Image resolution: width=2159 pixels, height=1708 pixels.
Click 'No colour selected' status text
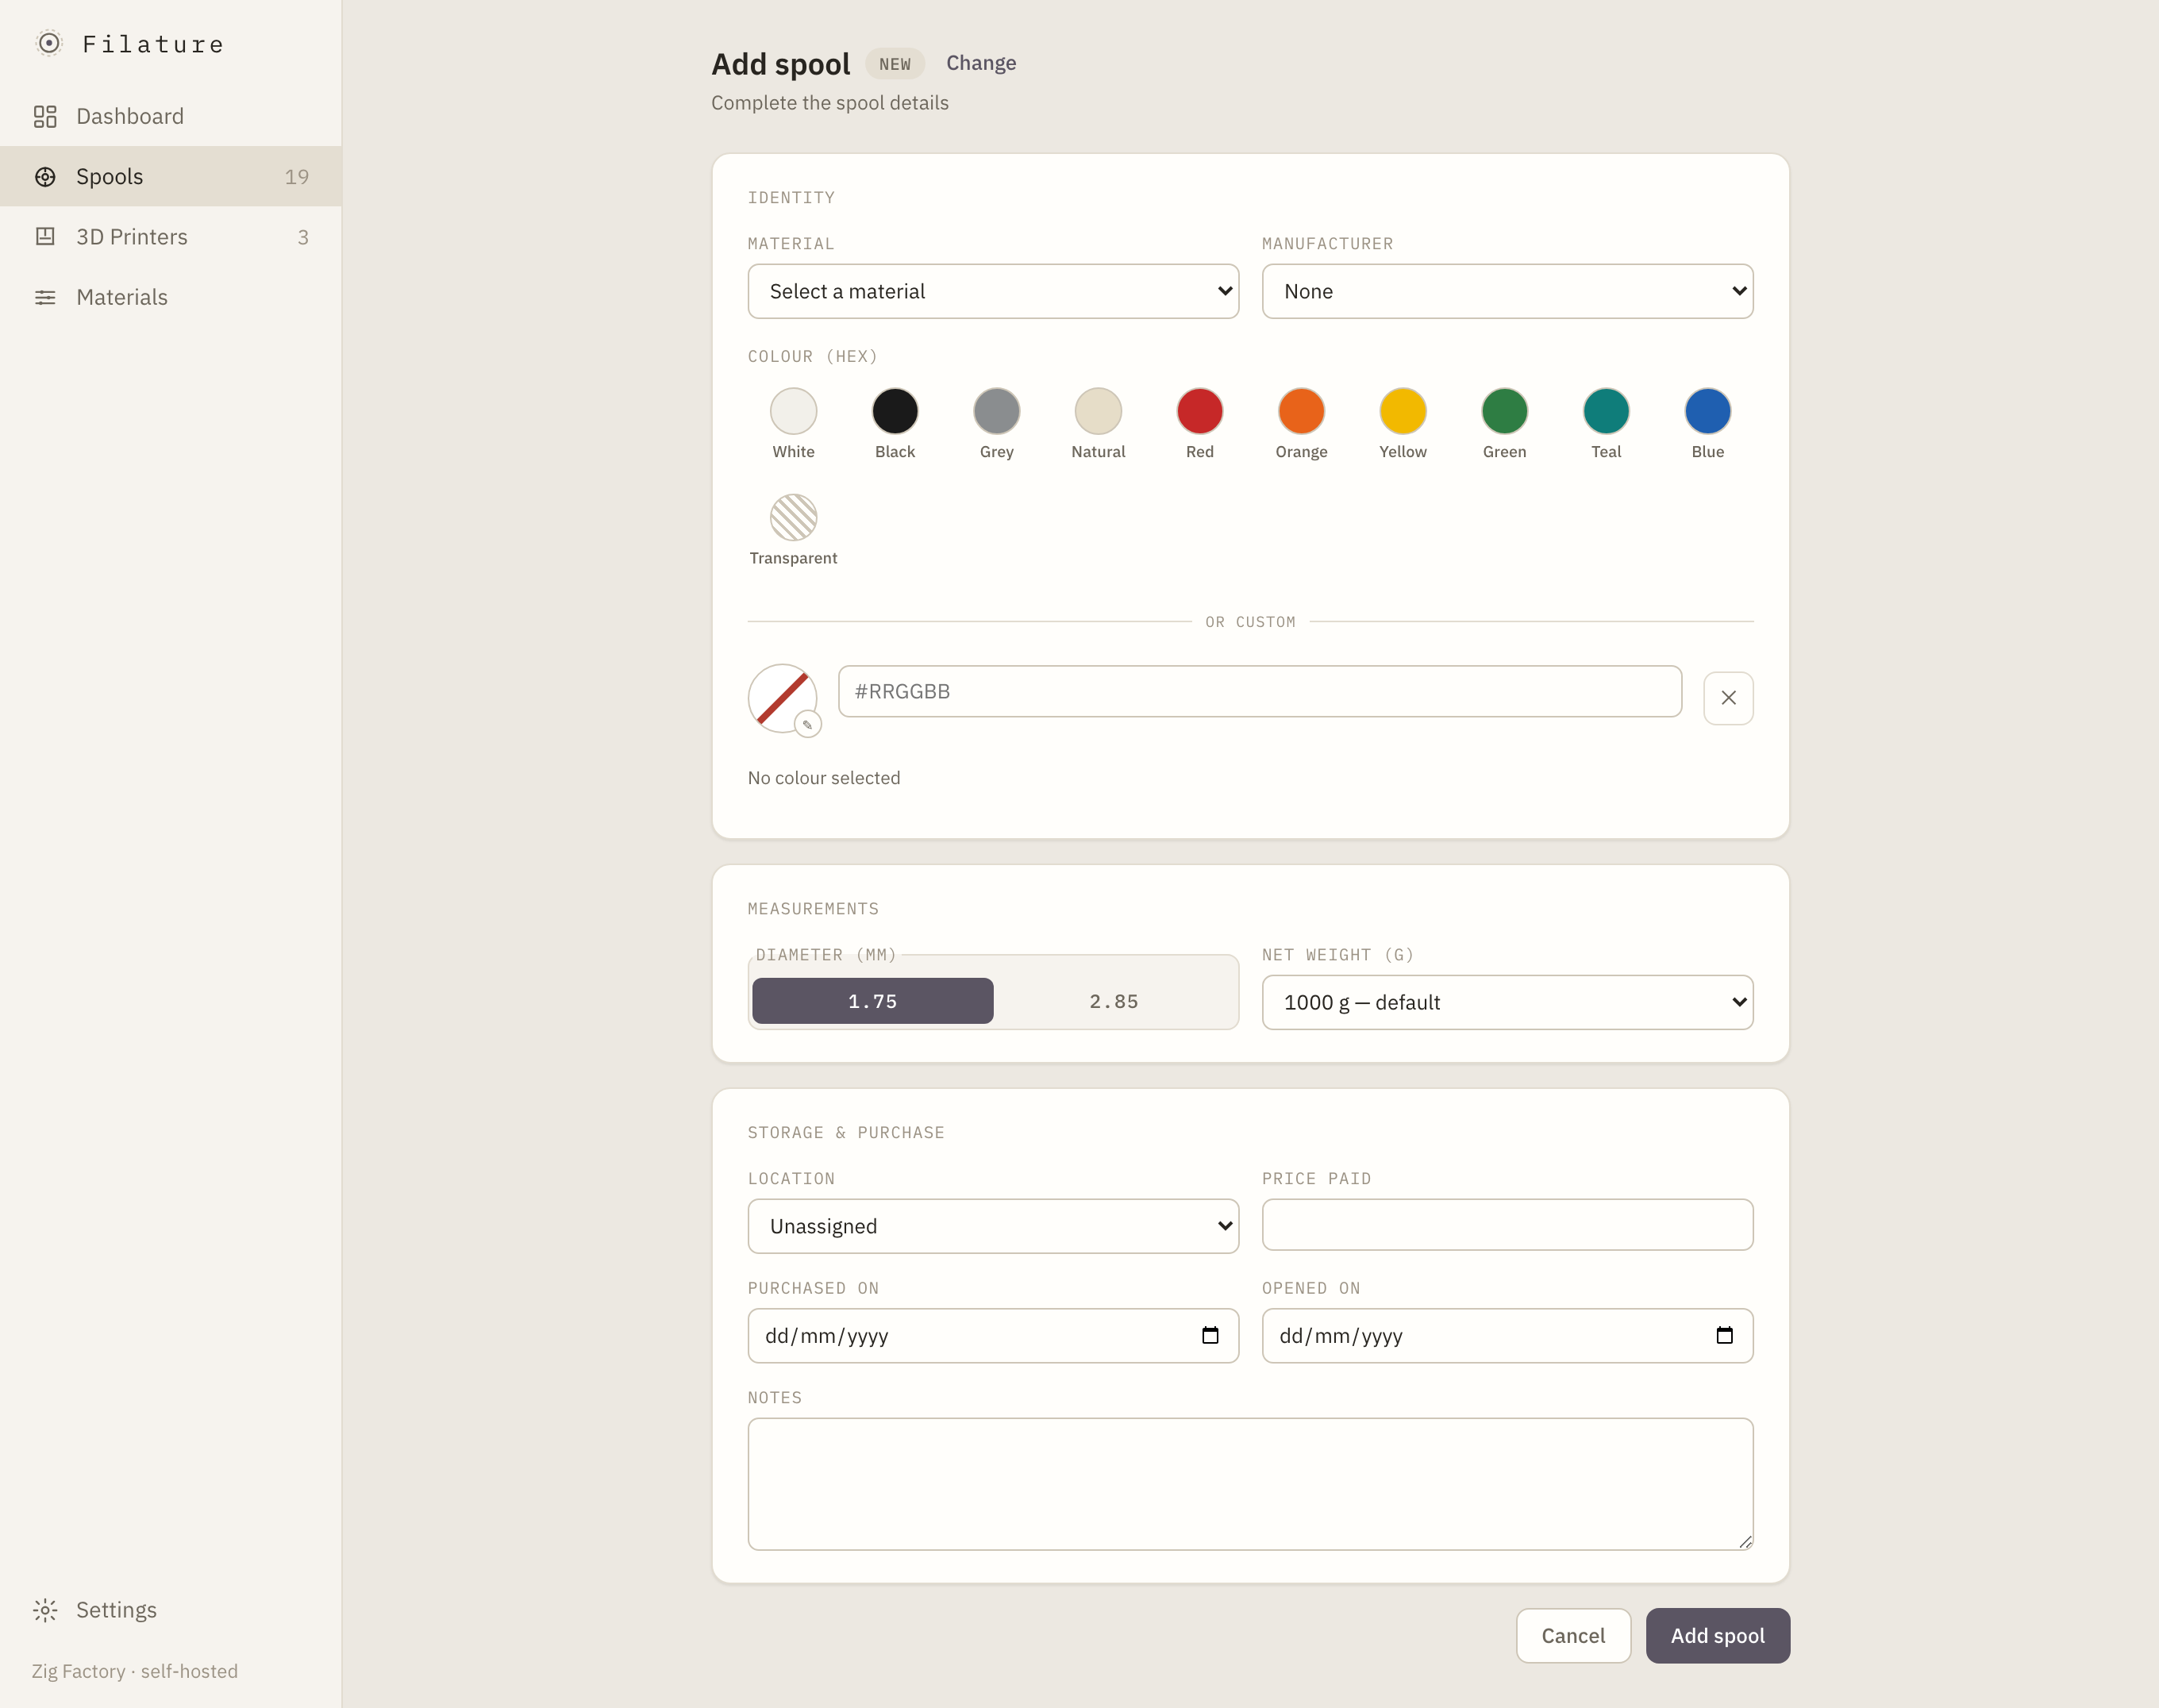824,778
